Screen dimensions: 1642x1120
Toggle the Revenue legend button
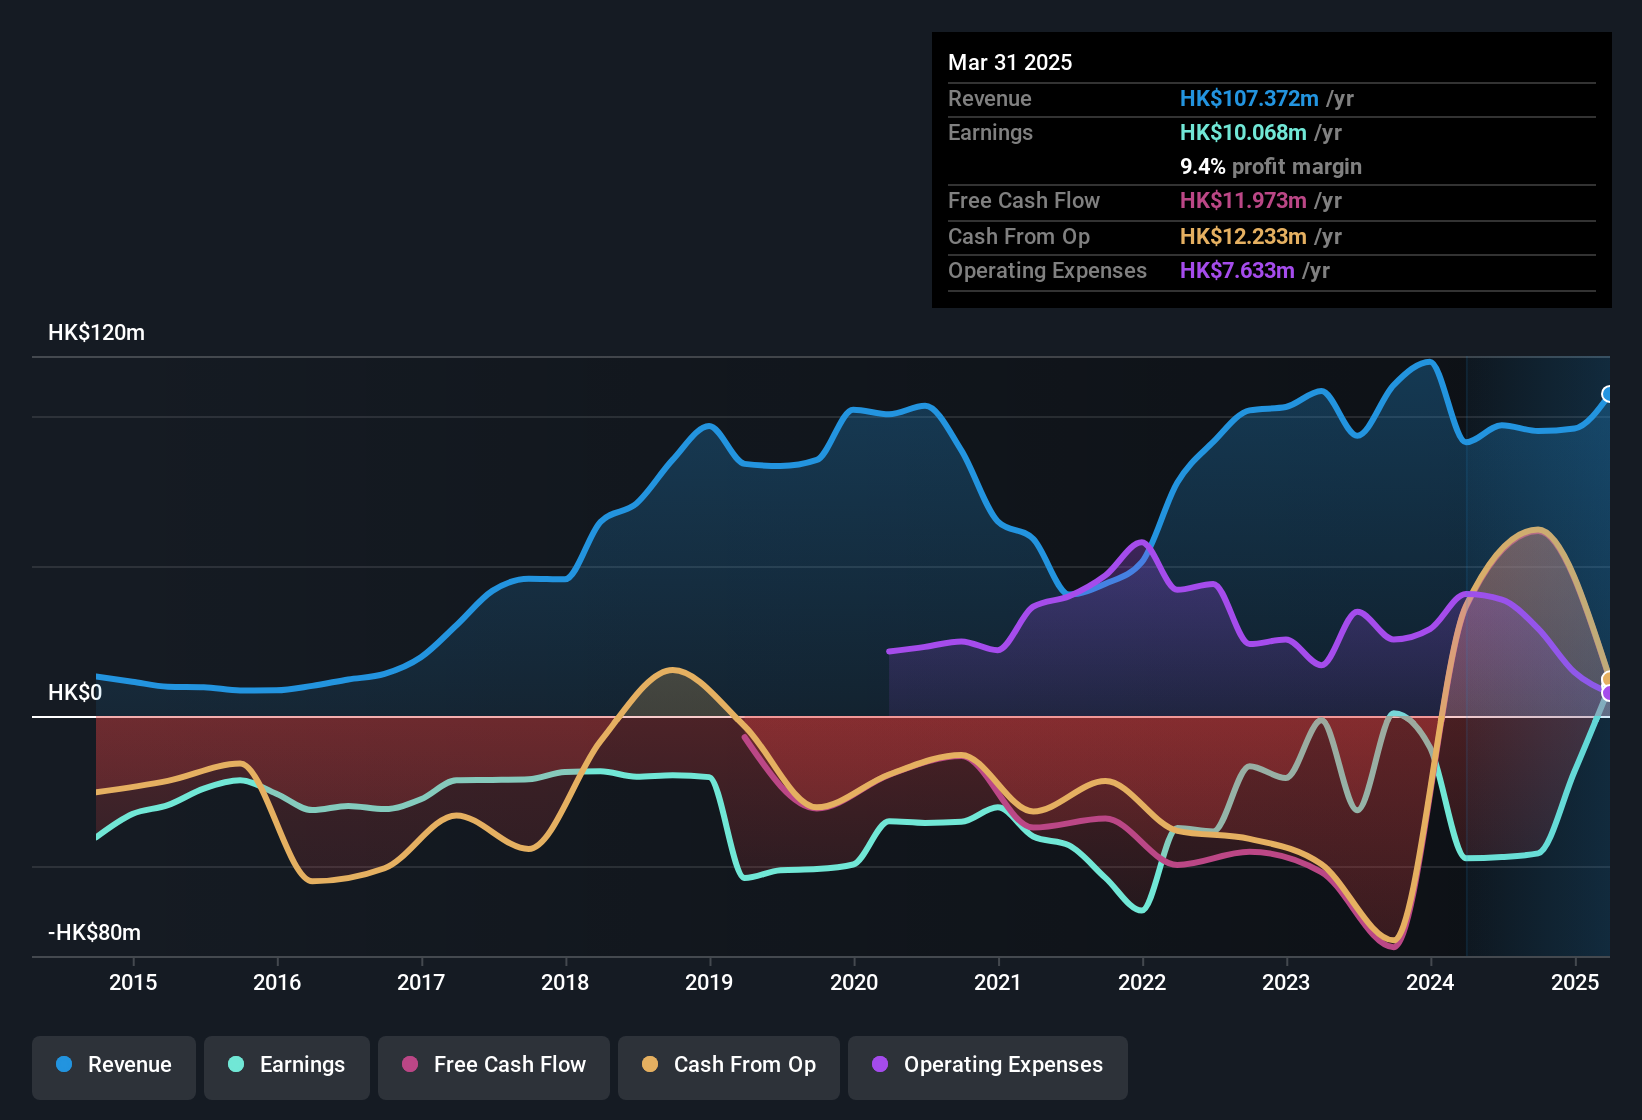114,1064
